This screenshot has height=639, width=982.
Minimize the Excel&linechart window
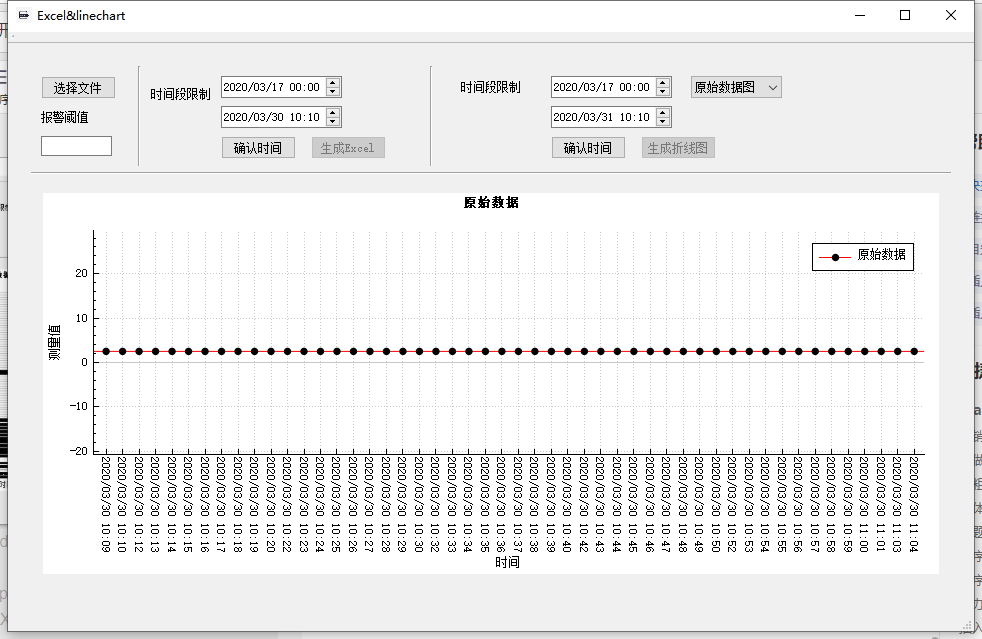click(x=860, y=16)
